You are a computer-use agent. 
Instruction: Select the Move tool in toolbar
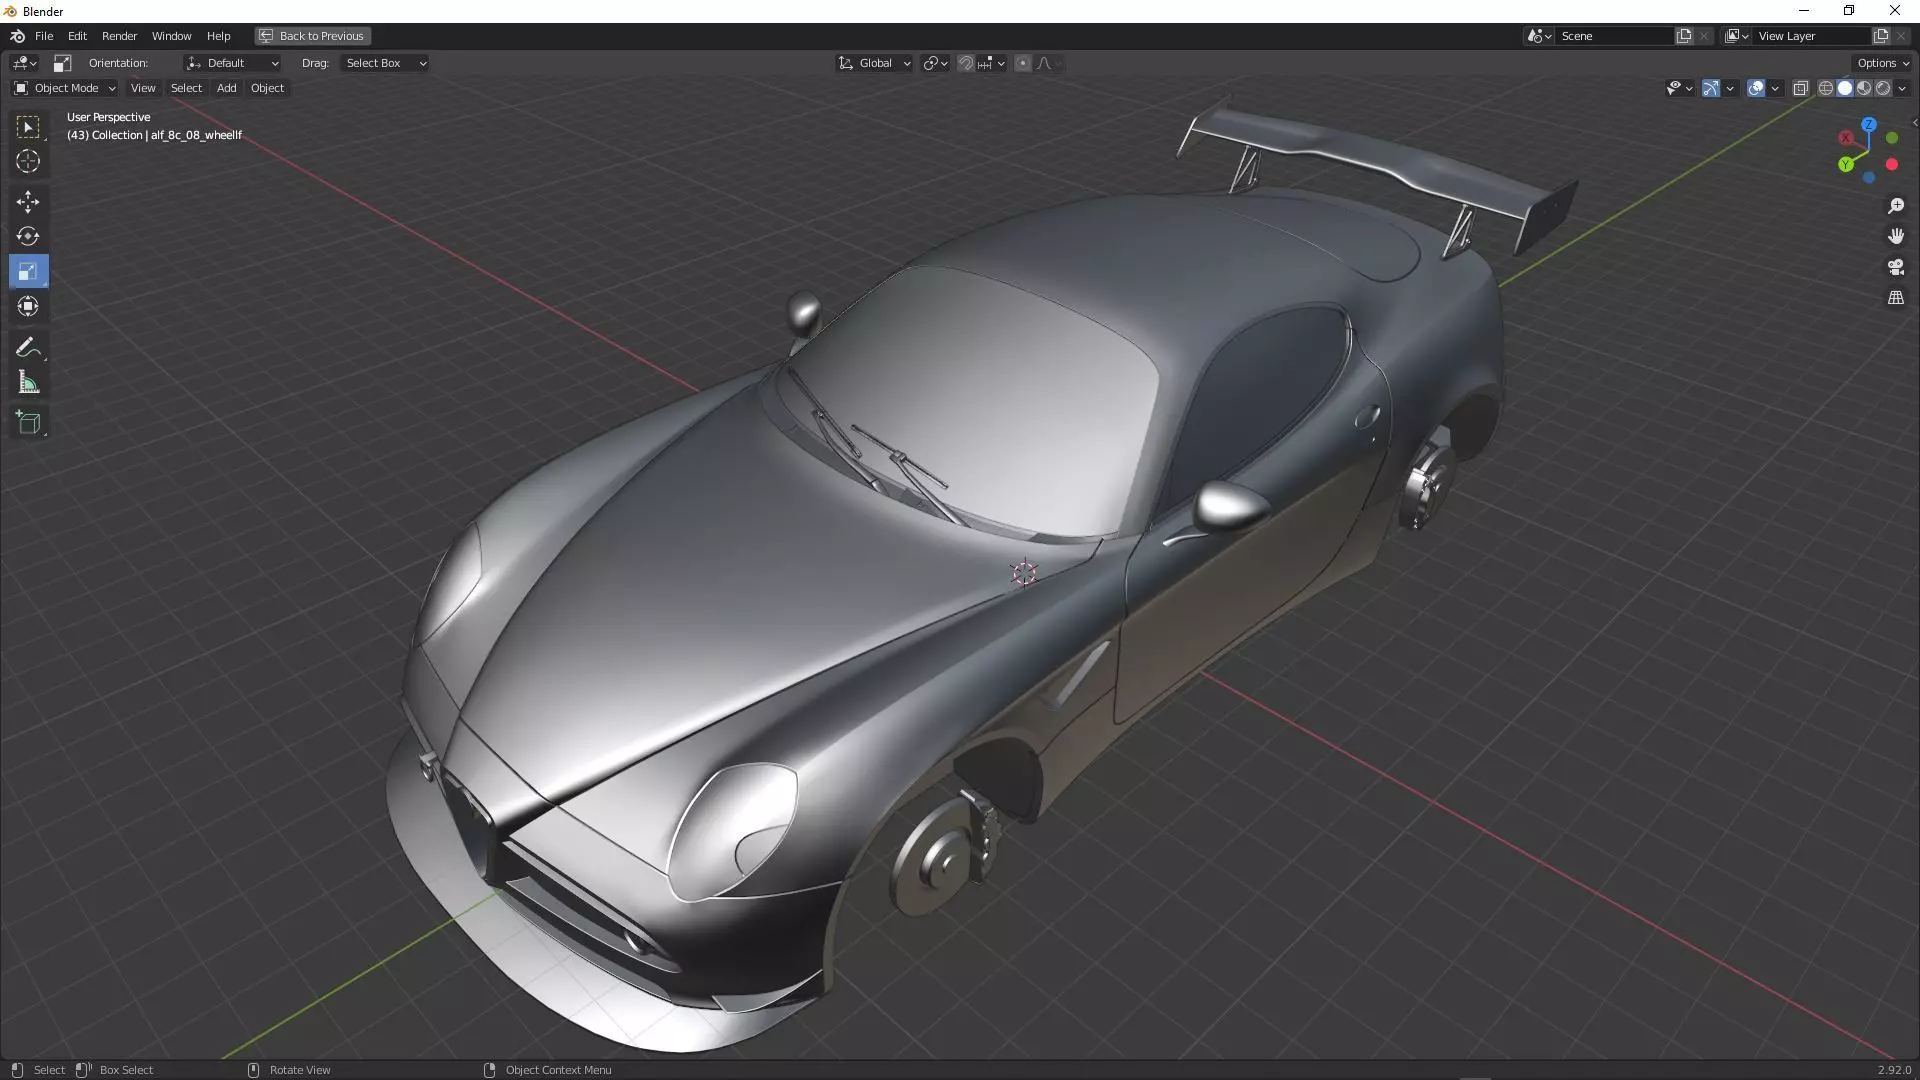click(x=28, y=202)
